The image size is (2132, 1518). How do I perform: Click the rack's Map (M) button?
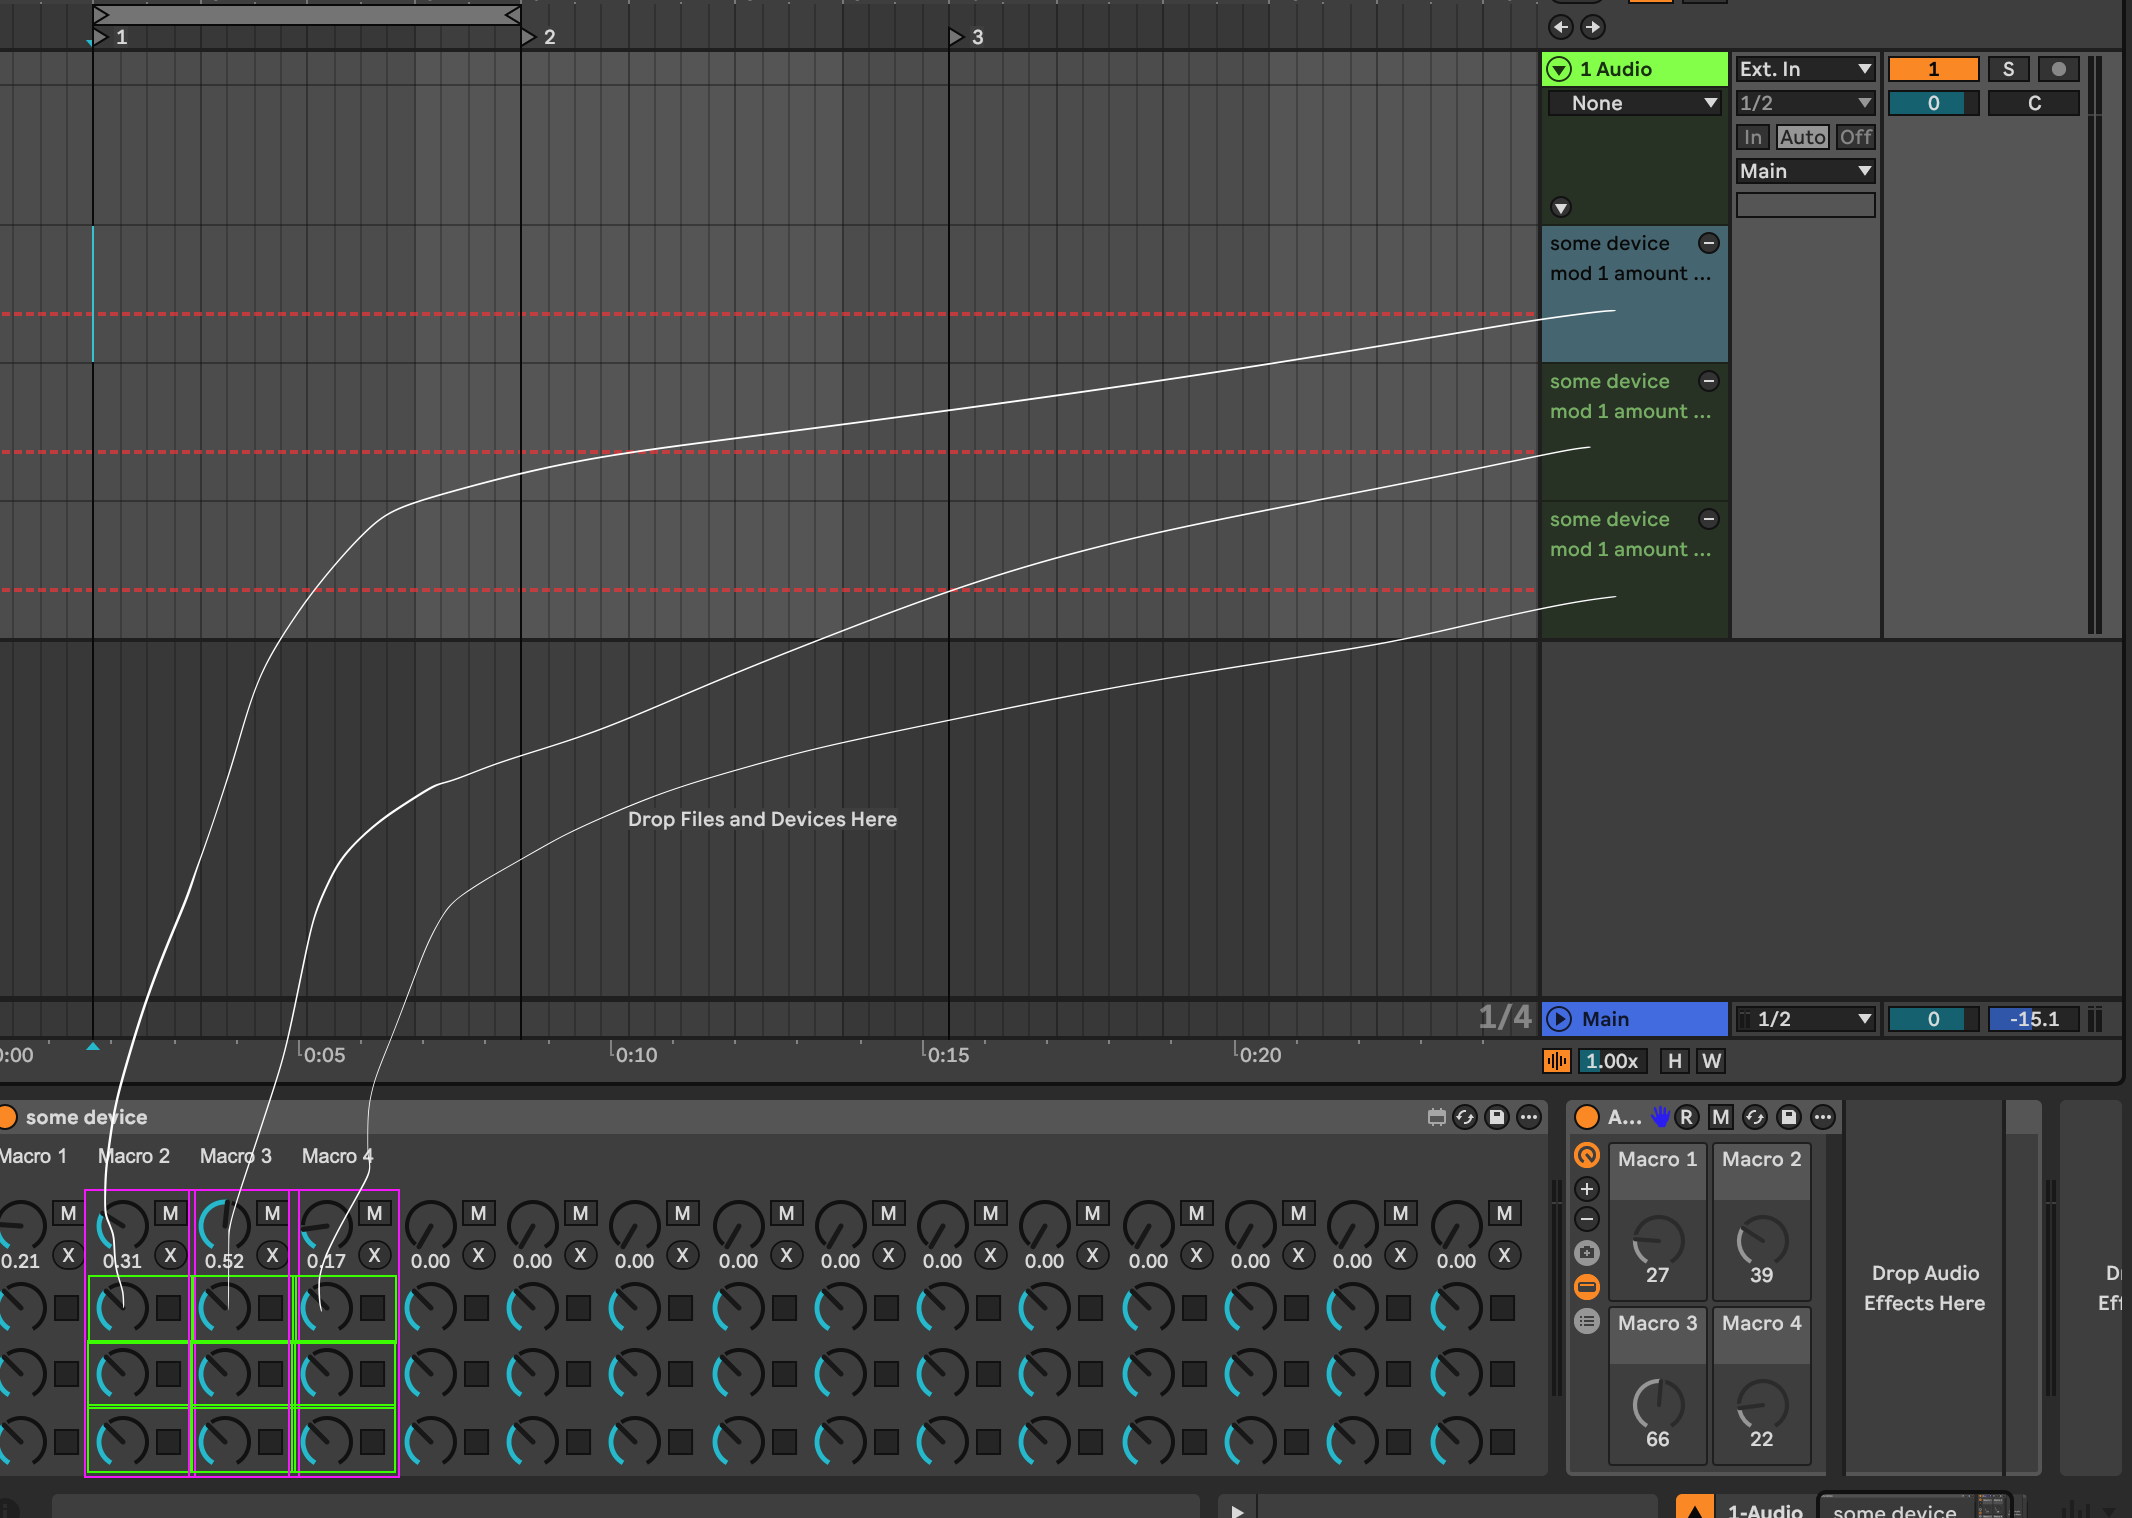tap(1721, 1117)
